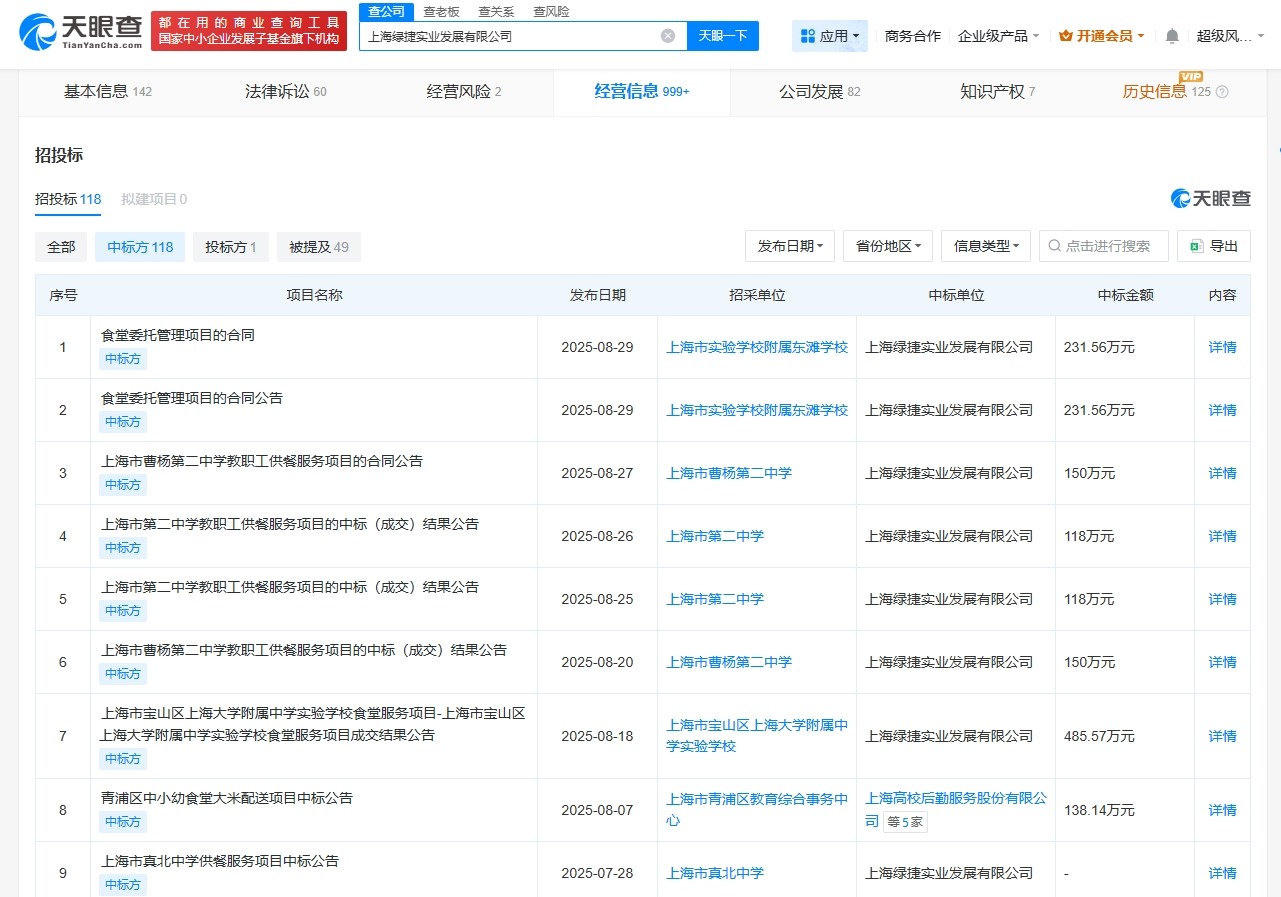Screen dimensions: 1281x897
Task: Click the Excel icon on the 导出 button
Action: [1195, 246]
